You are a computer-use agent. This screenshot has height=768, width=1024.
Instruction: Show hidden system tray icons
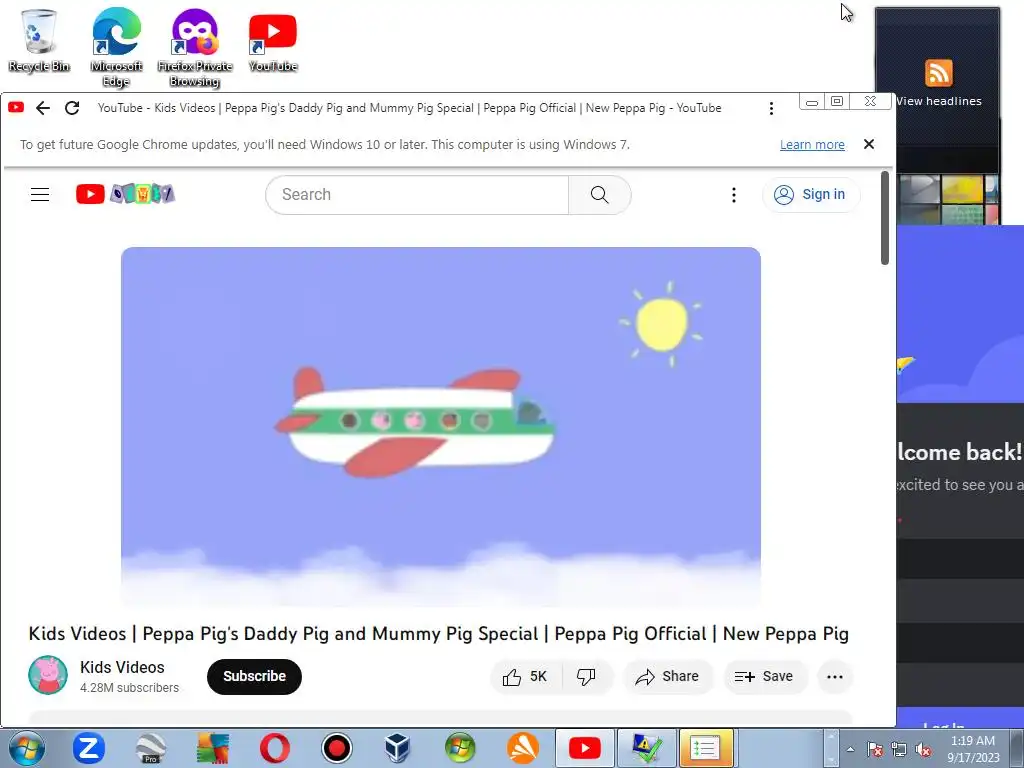click(x=850, y=749)
